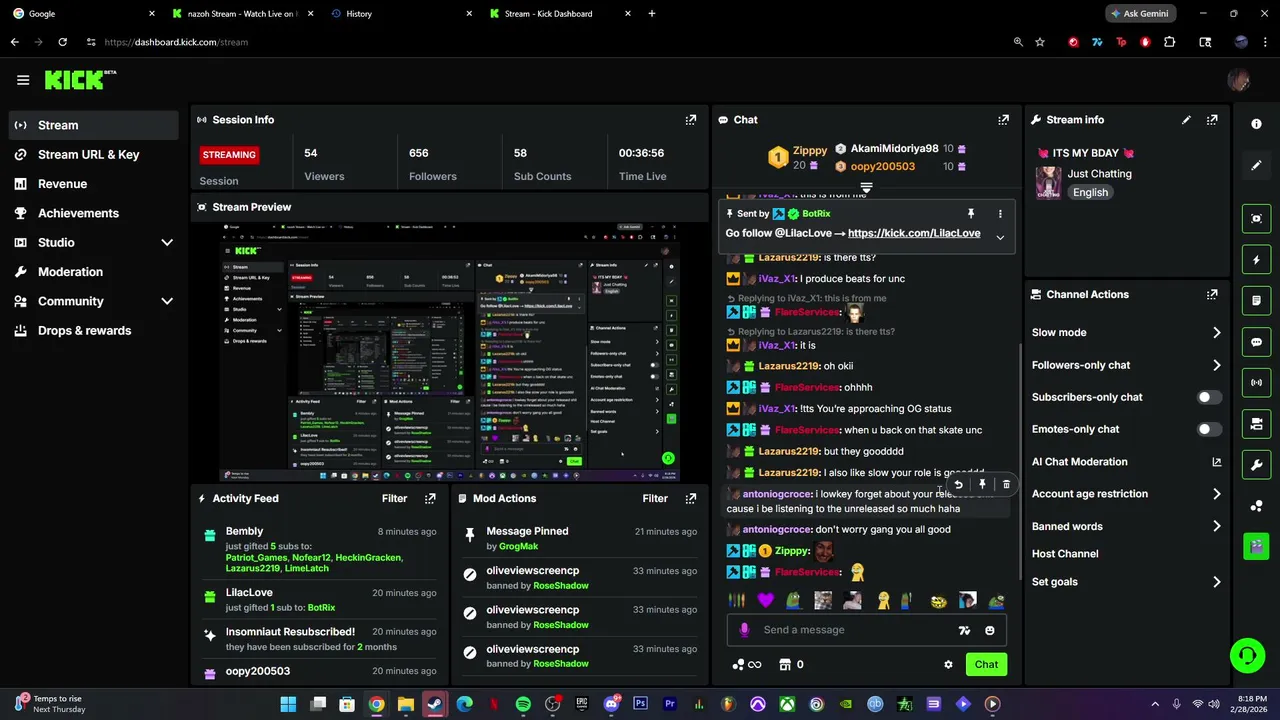Click the stream preview thumbnail
Image resolution: width=1280 pixels, height=720 pixels.
point(450,353)
